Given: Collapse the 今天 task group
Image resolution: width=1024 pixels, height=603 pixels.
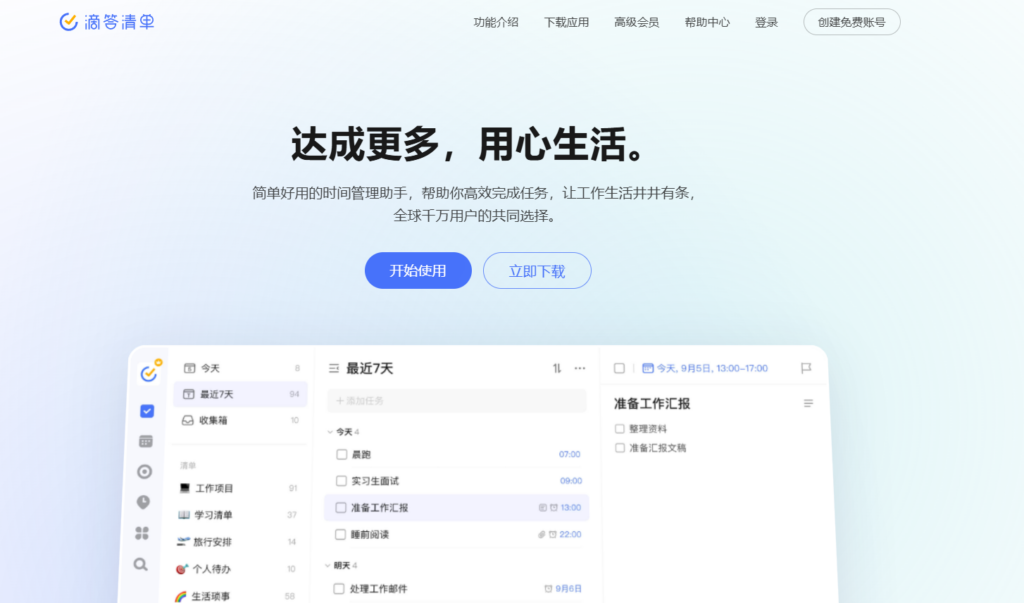Looking at the screenshot, I should (x=328, y=433).
